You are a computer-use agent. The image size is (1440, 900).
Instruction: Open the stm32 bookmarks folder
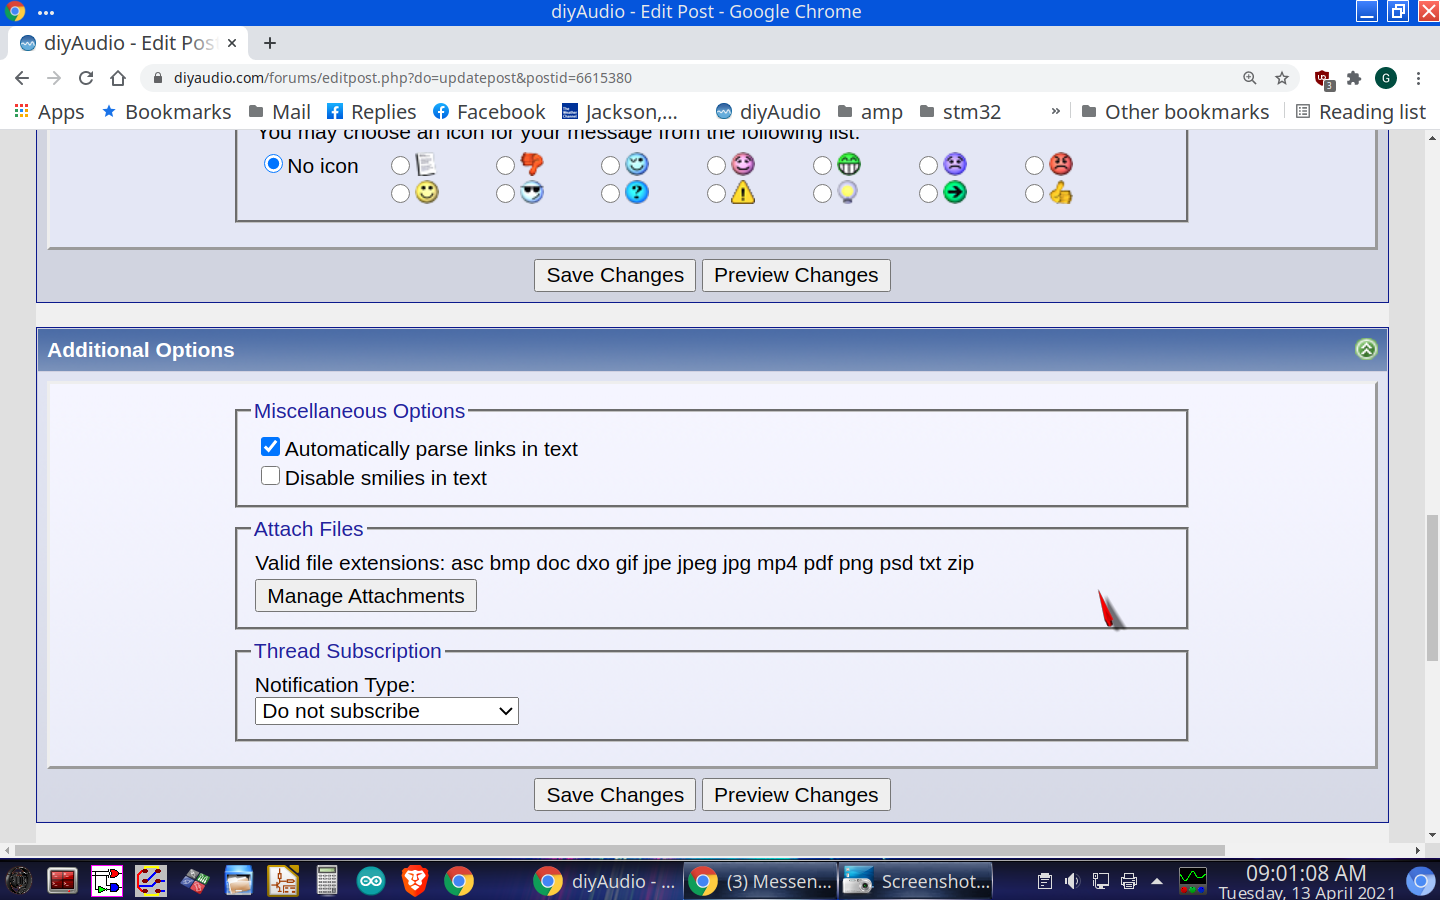(960, 111)
